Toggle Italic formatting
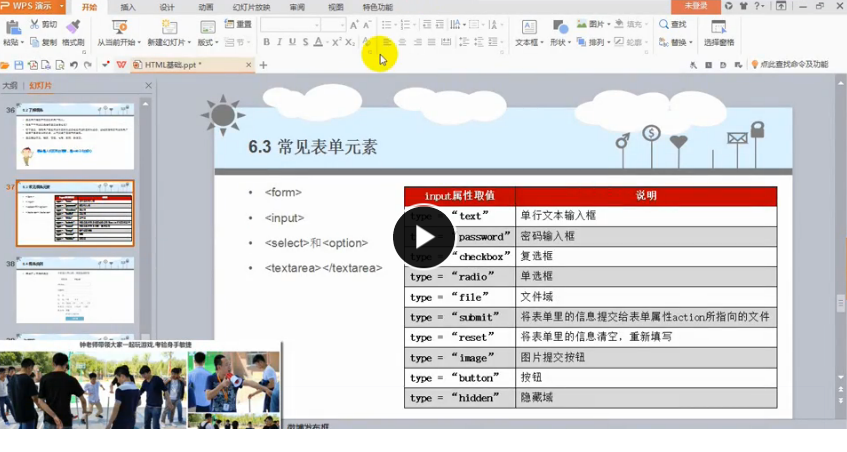Screen dimensions: 847x452 279,42
